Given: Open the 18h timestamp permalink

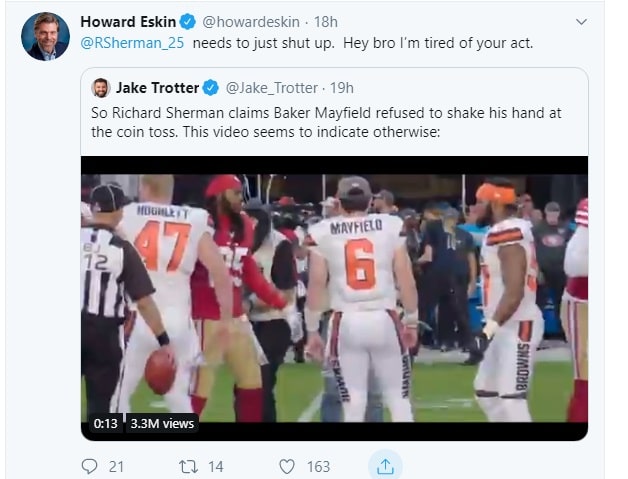Looking at the screenshot, I should (x=325, y=22).
